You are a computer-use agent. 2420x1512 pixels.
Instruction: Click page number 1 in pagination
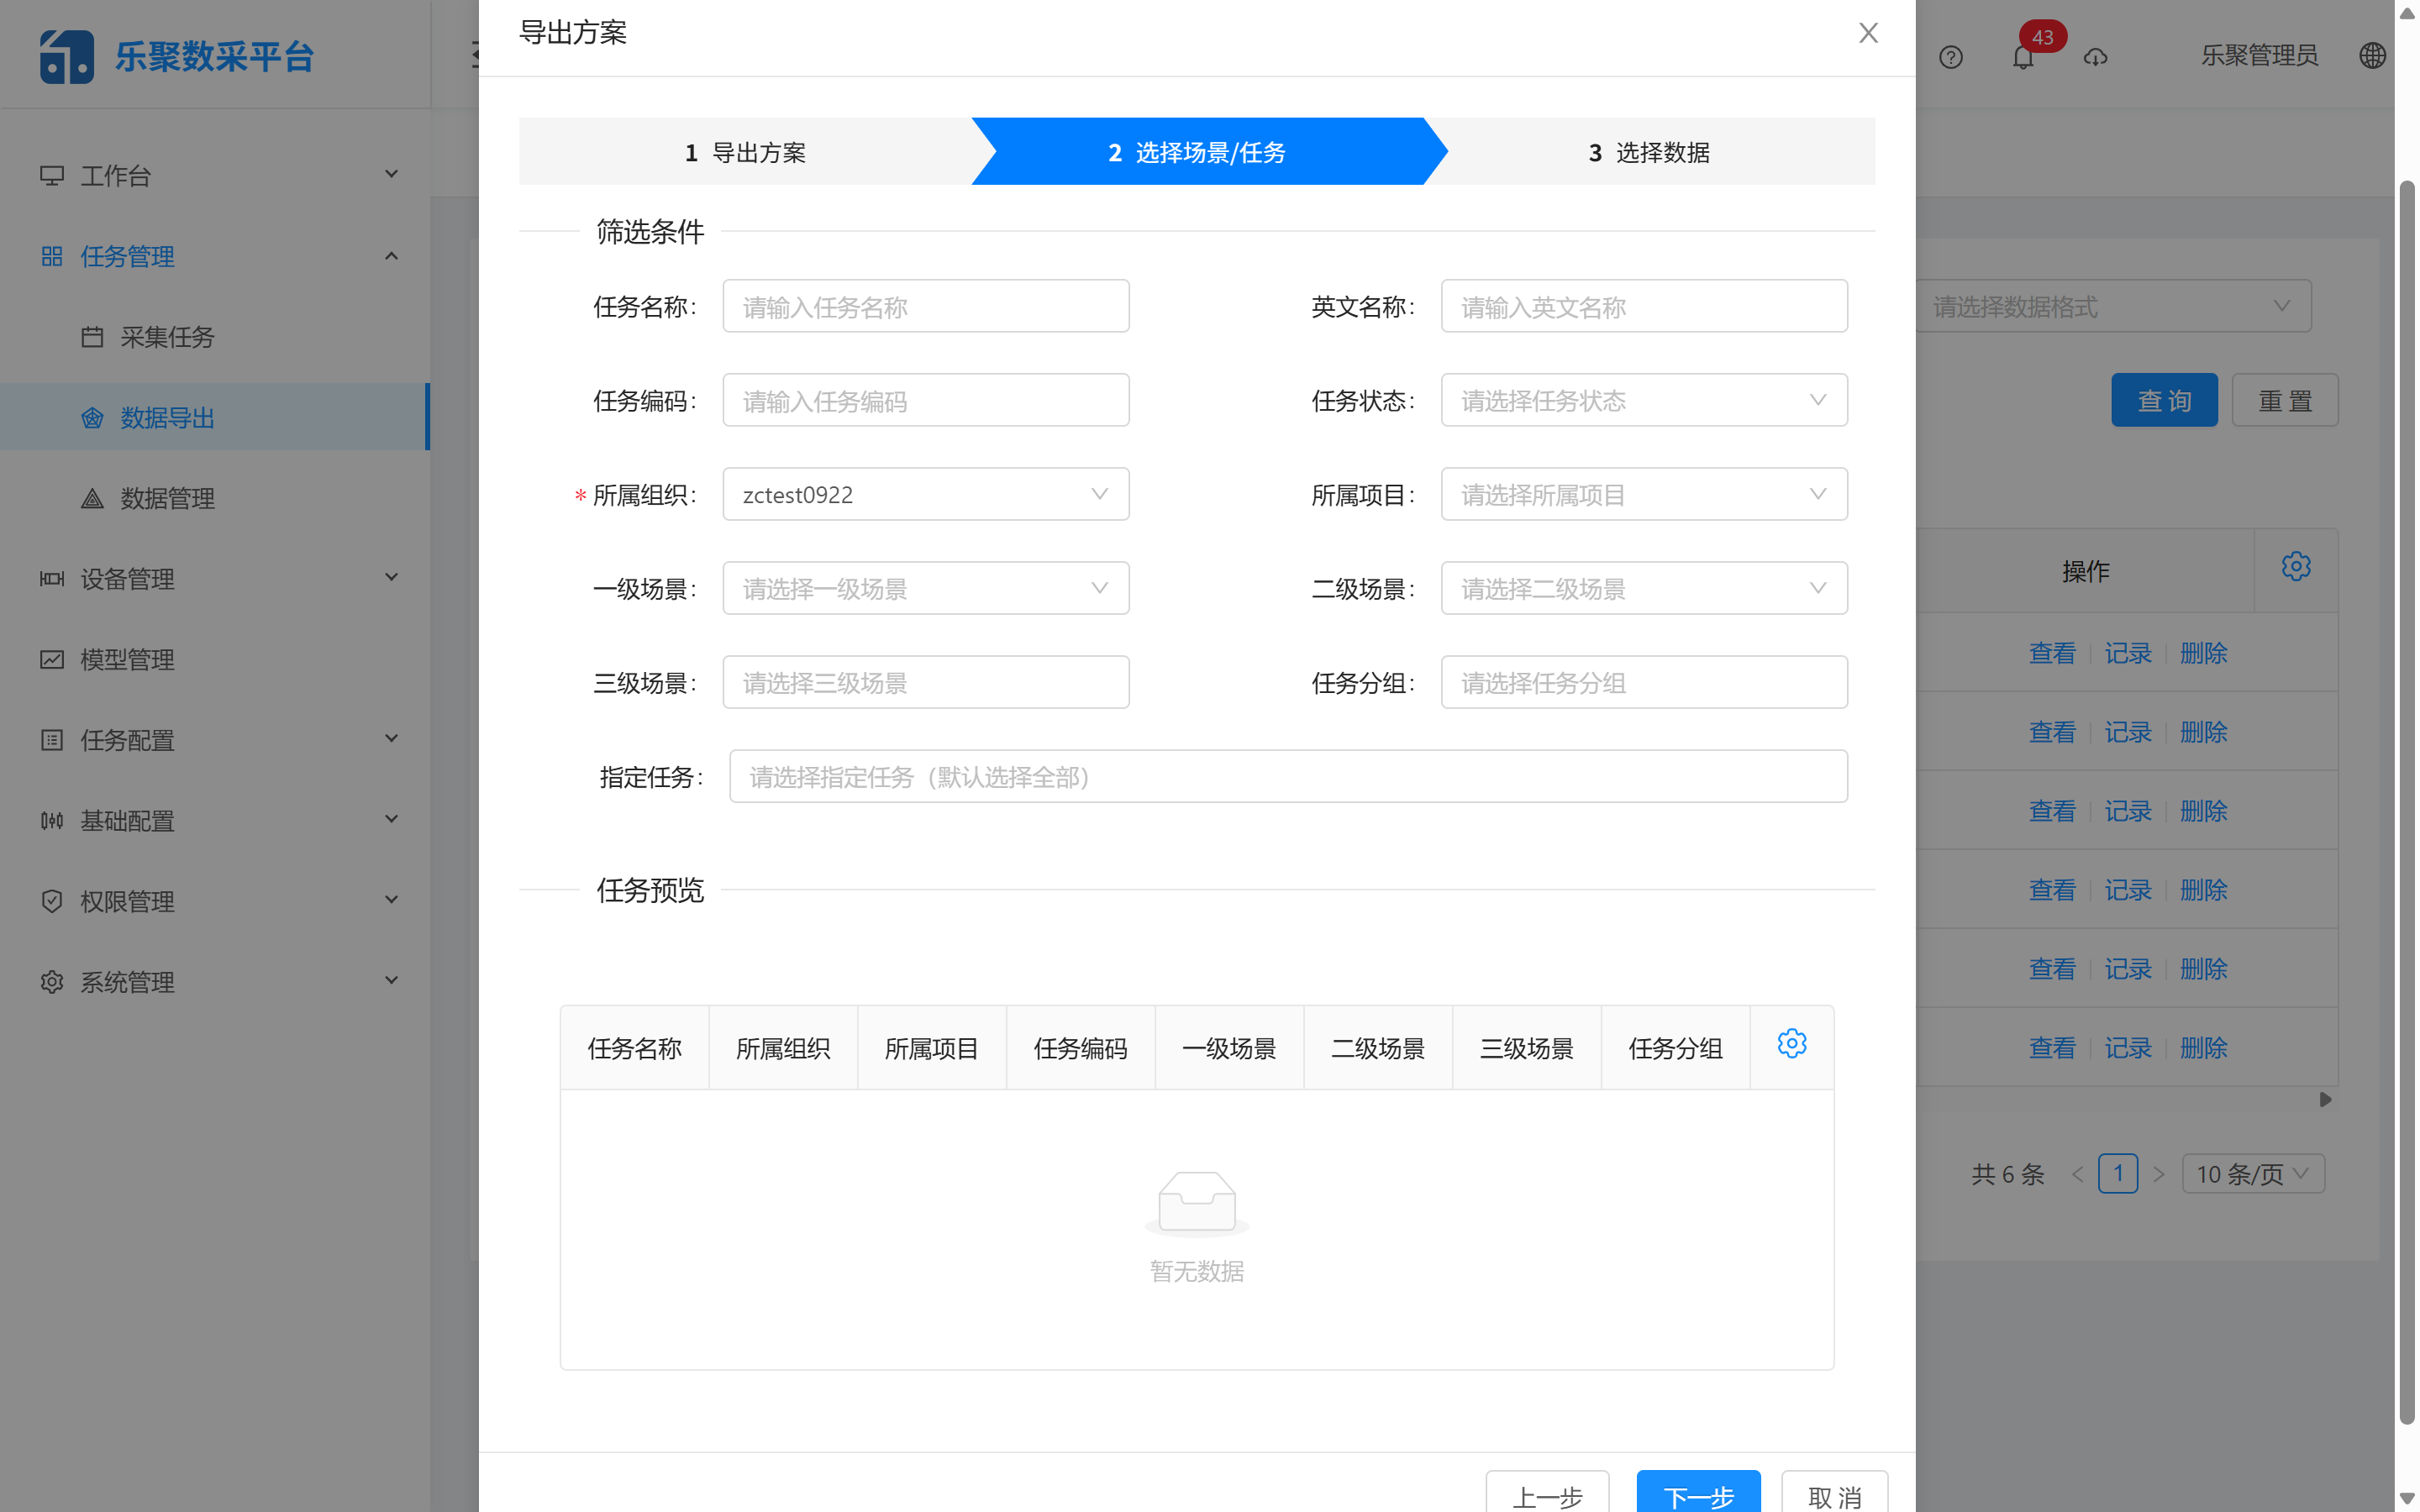click(x=2119, y=1174)
